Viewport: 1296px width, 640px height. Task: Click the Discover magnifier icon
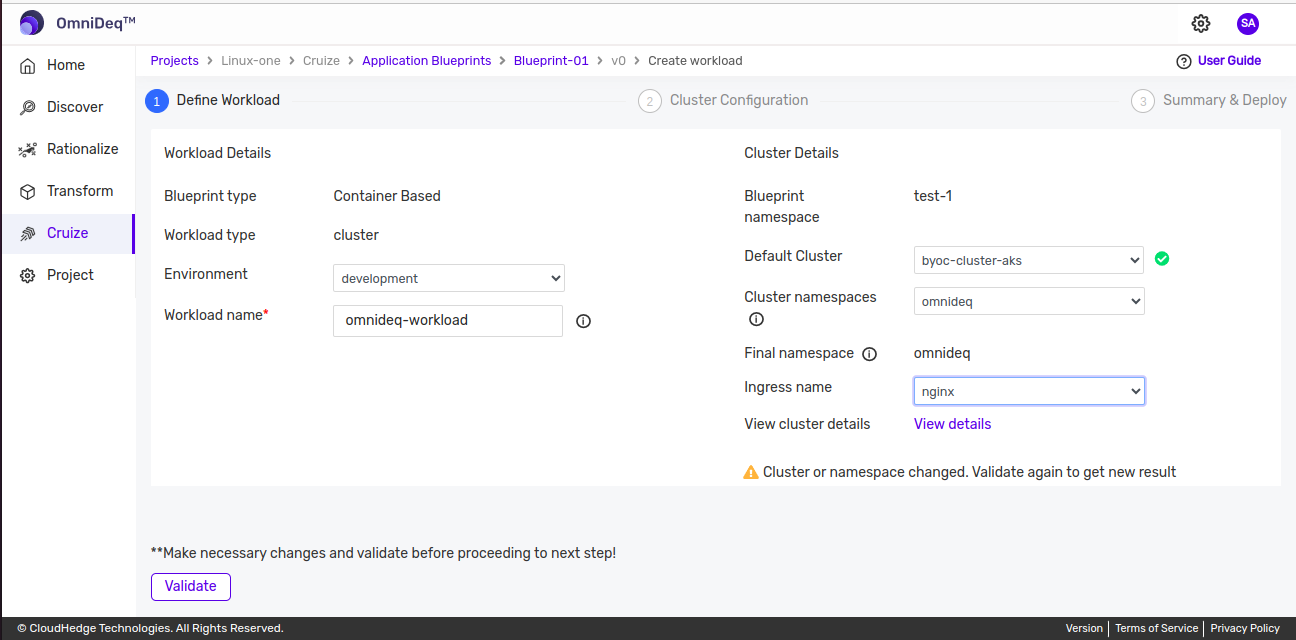(x=28, y=107)
